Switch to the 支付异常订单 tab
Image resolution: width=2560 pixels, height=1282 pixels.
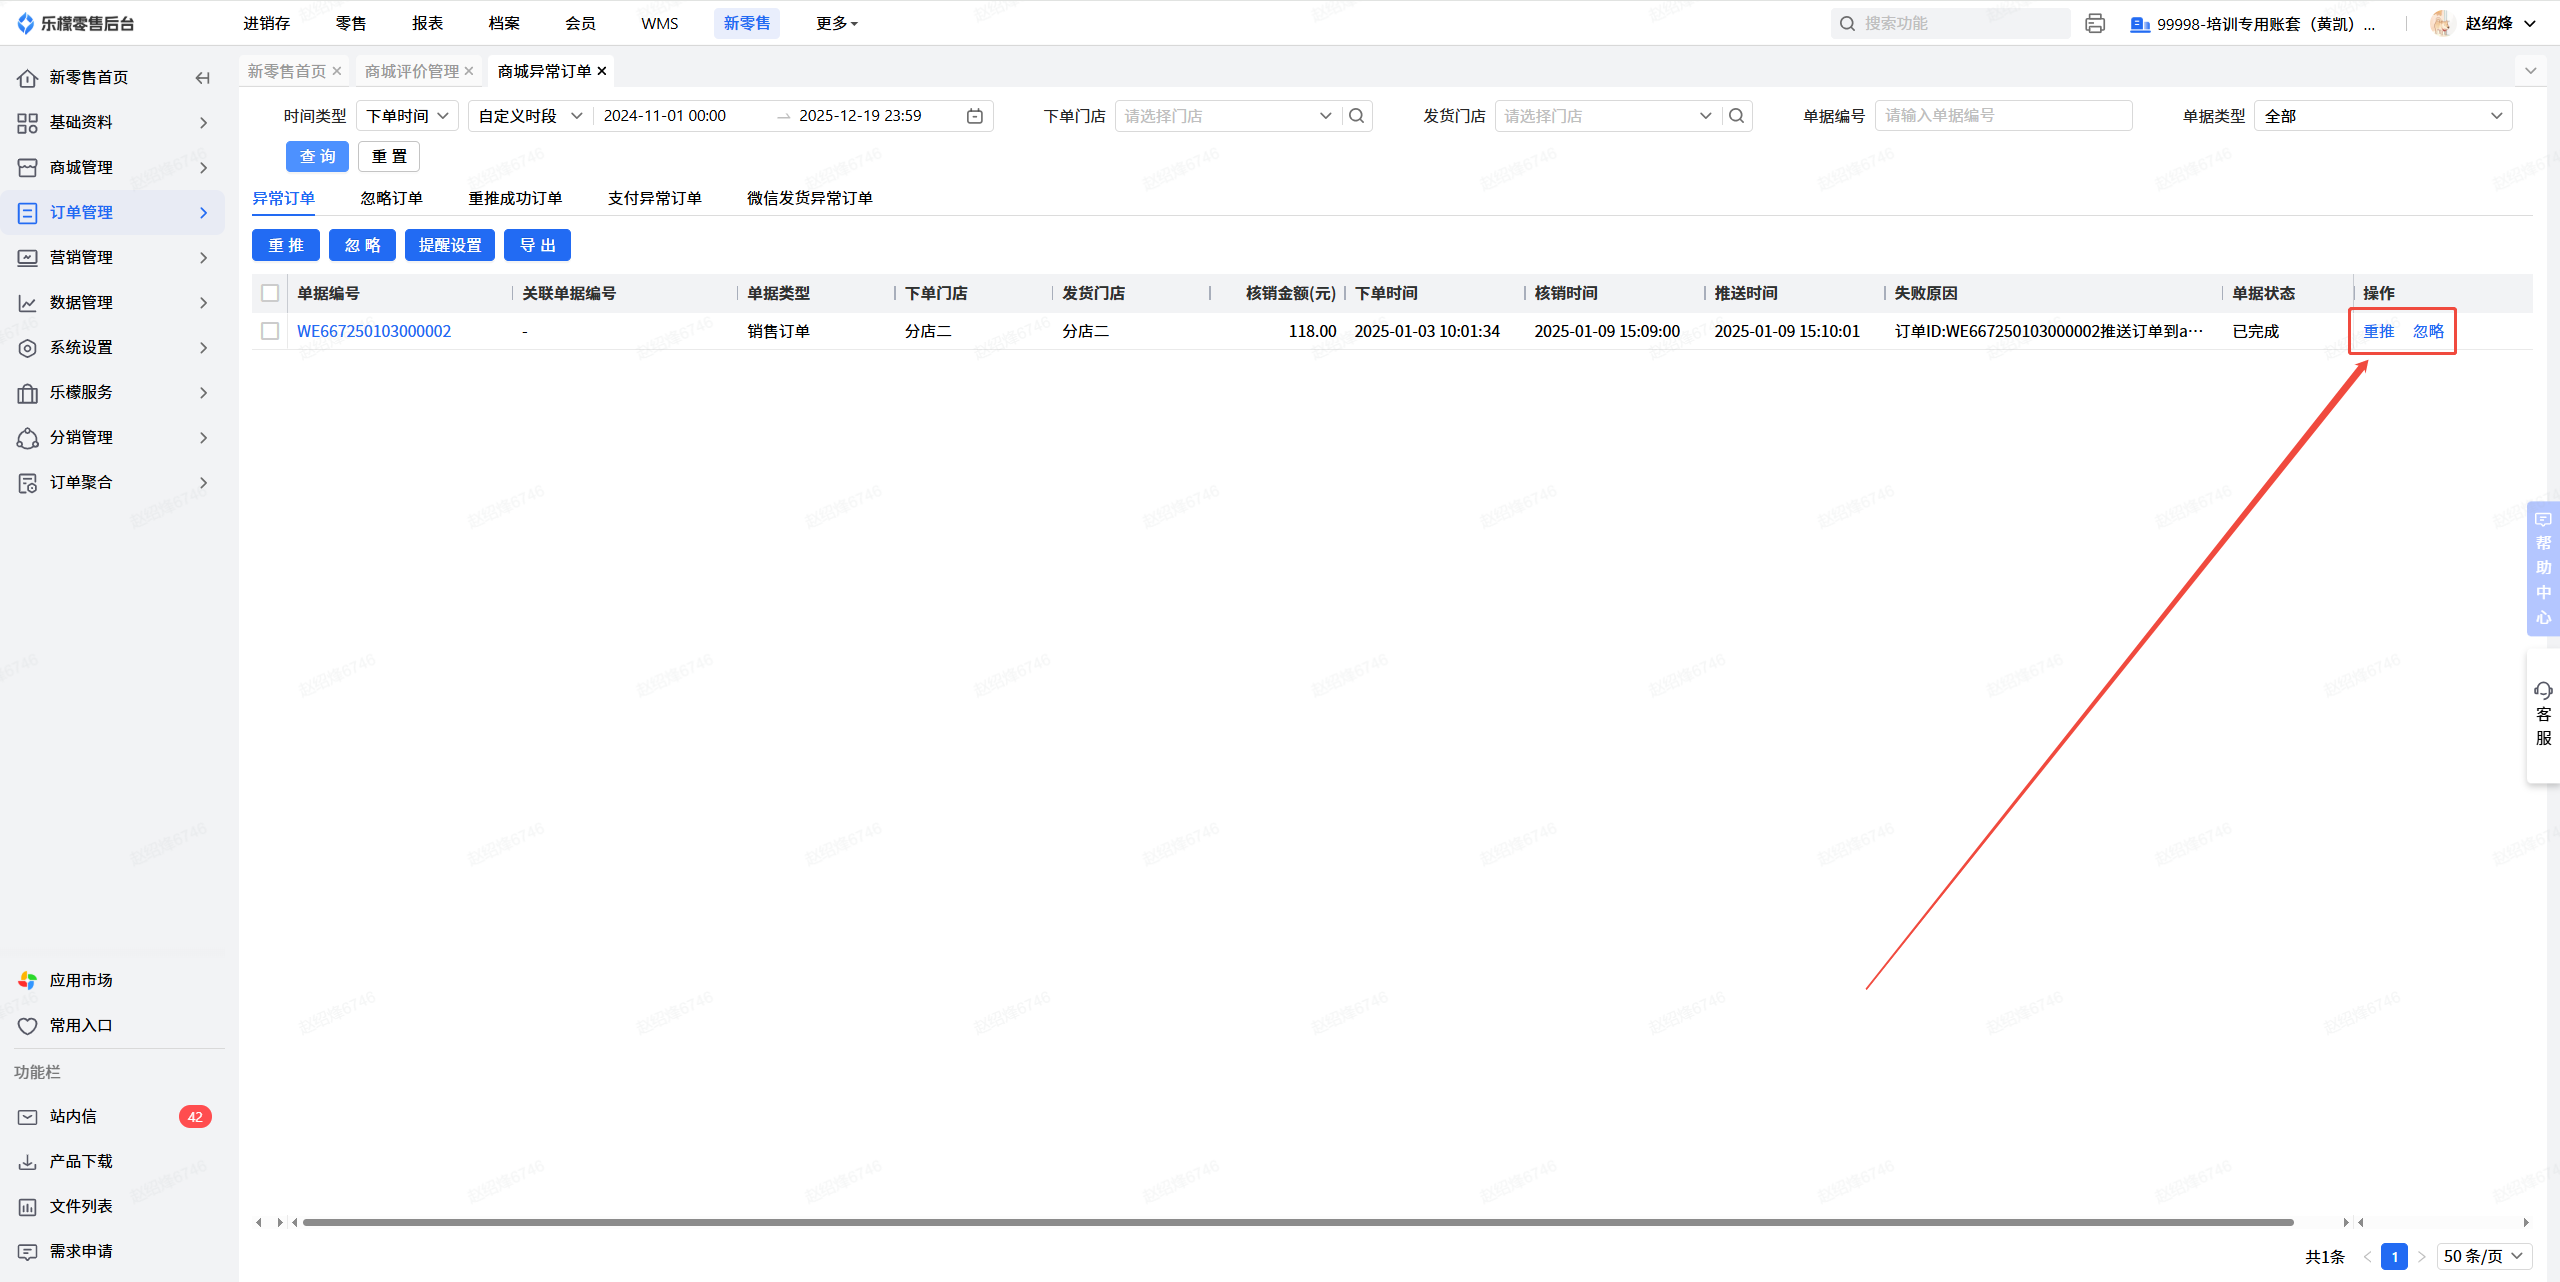click(x=654, y=198)
